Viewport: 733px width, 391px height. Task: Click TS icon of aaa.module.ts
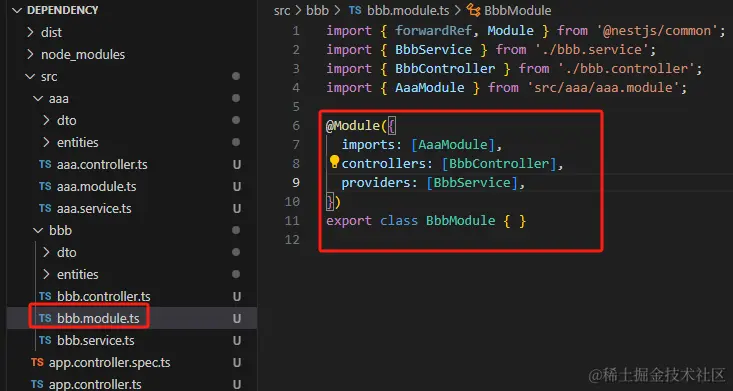45,187
